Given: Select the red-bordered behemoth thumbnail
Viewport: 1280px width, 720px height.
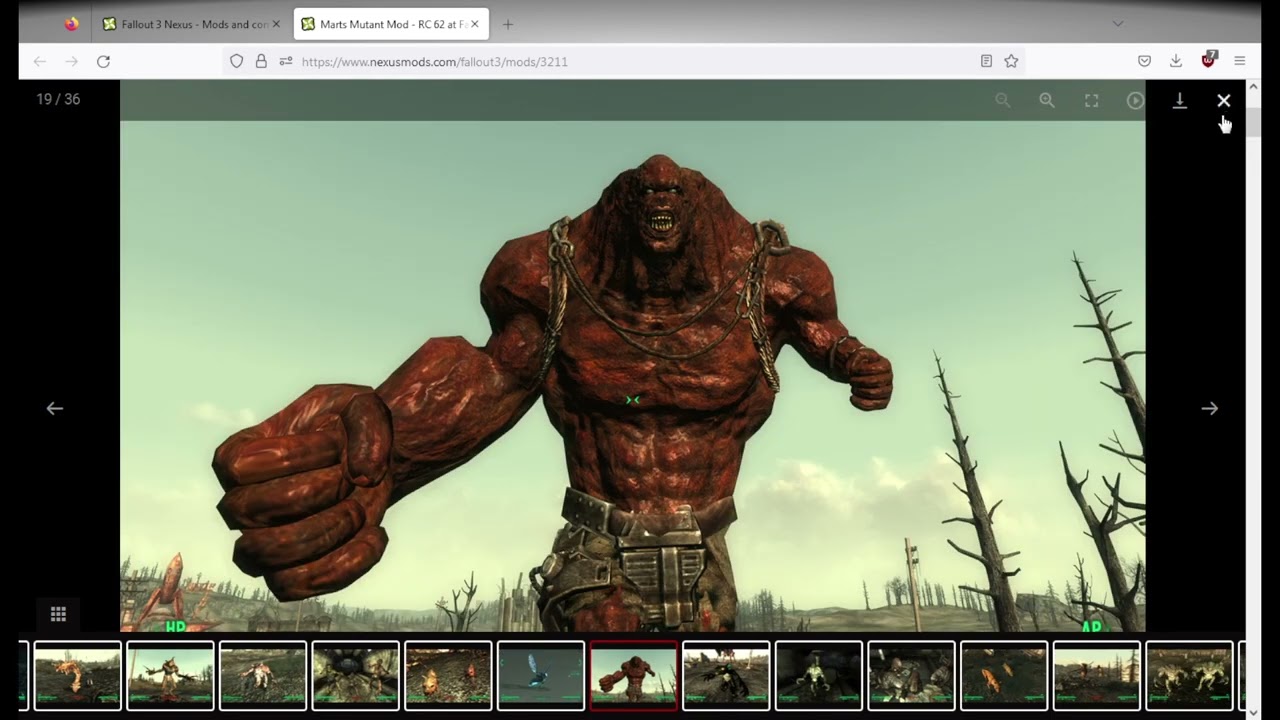Looking at the screenshot, I should pyautogui.click(x=633, y=676).
